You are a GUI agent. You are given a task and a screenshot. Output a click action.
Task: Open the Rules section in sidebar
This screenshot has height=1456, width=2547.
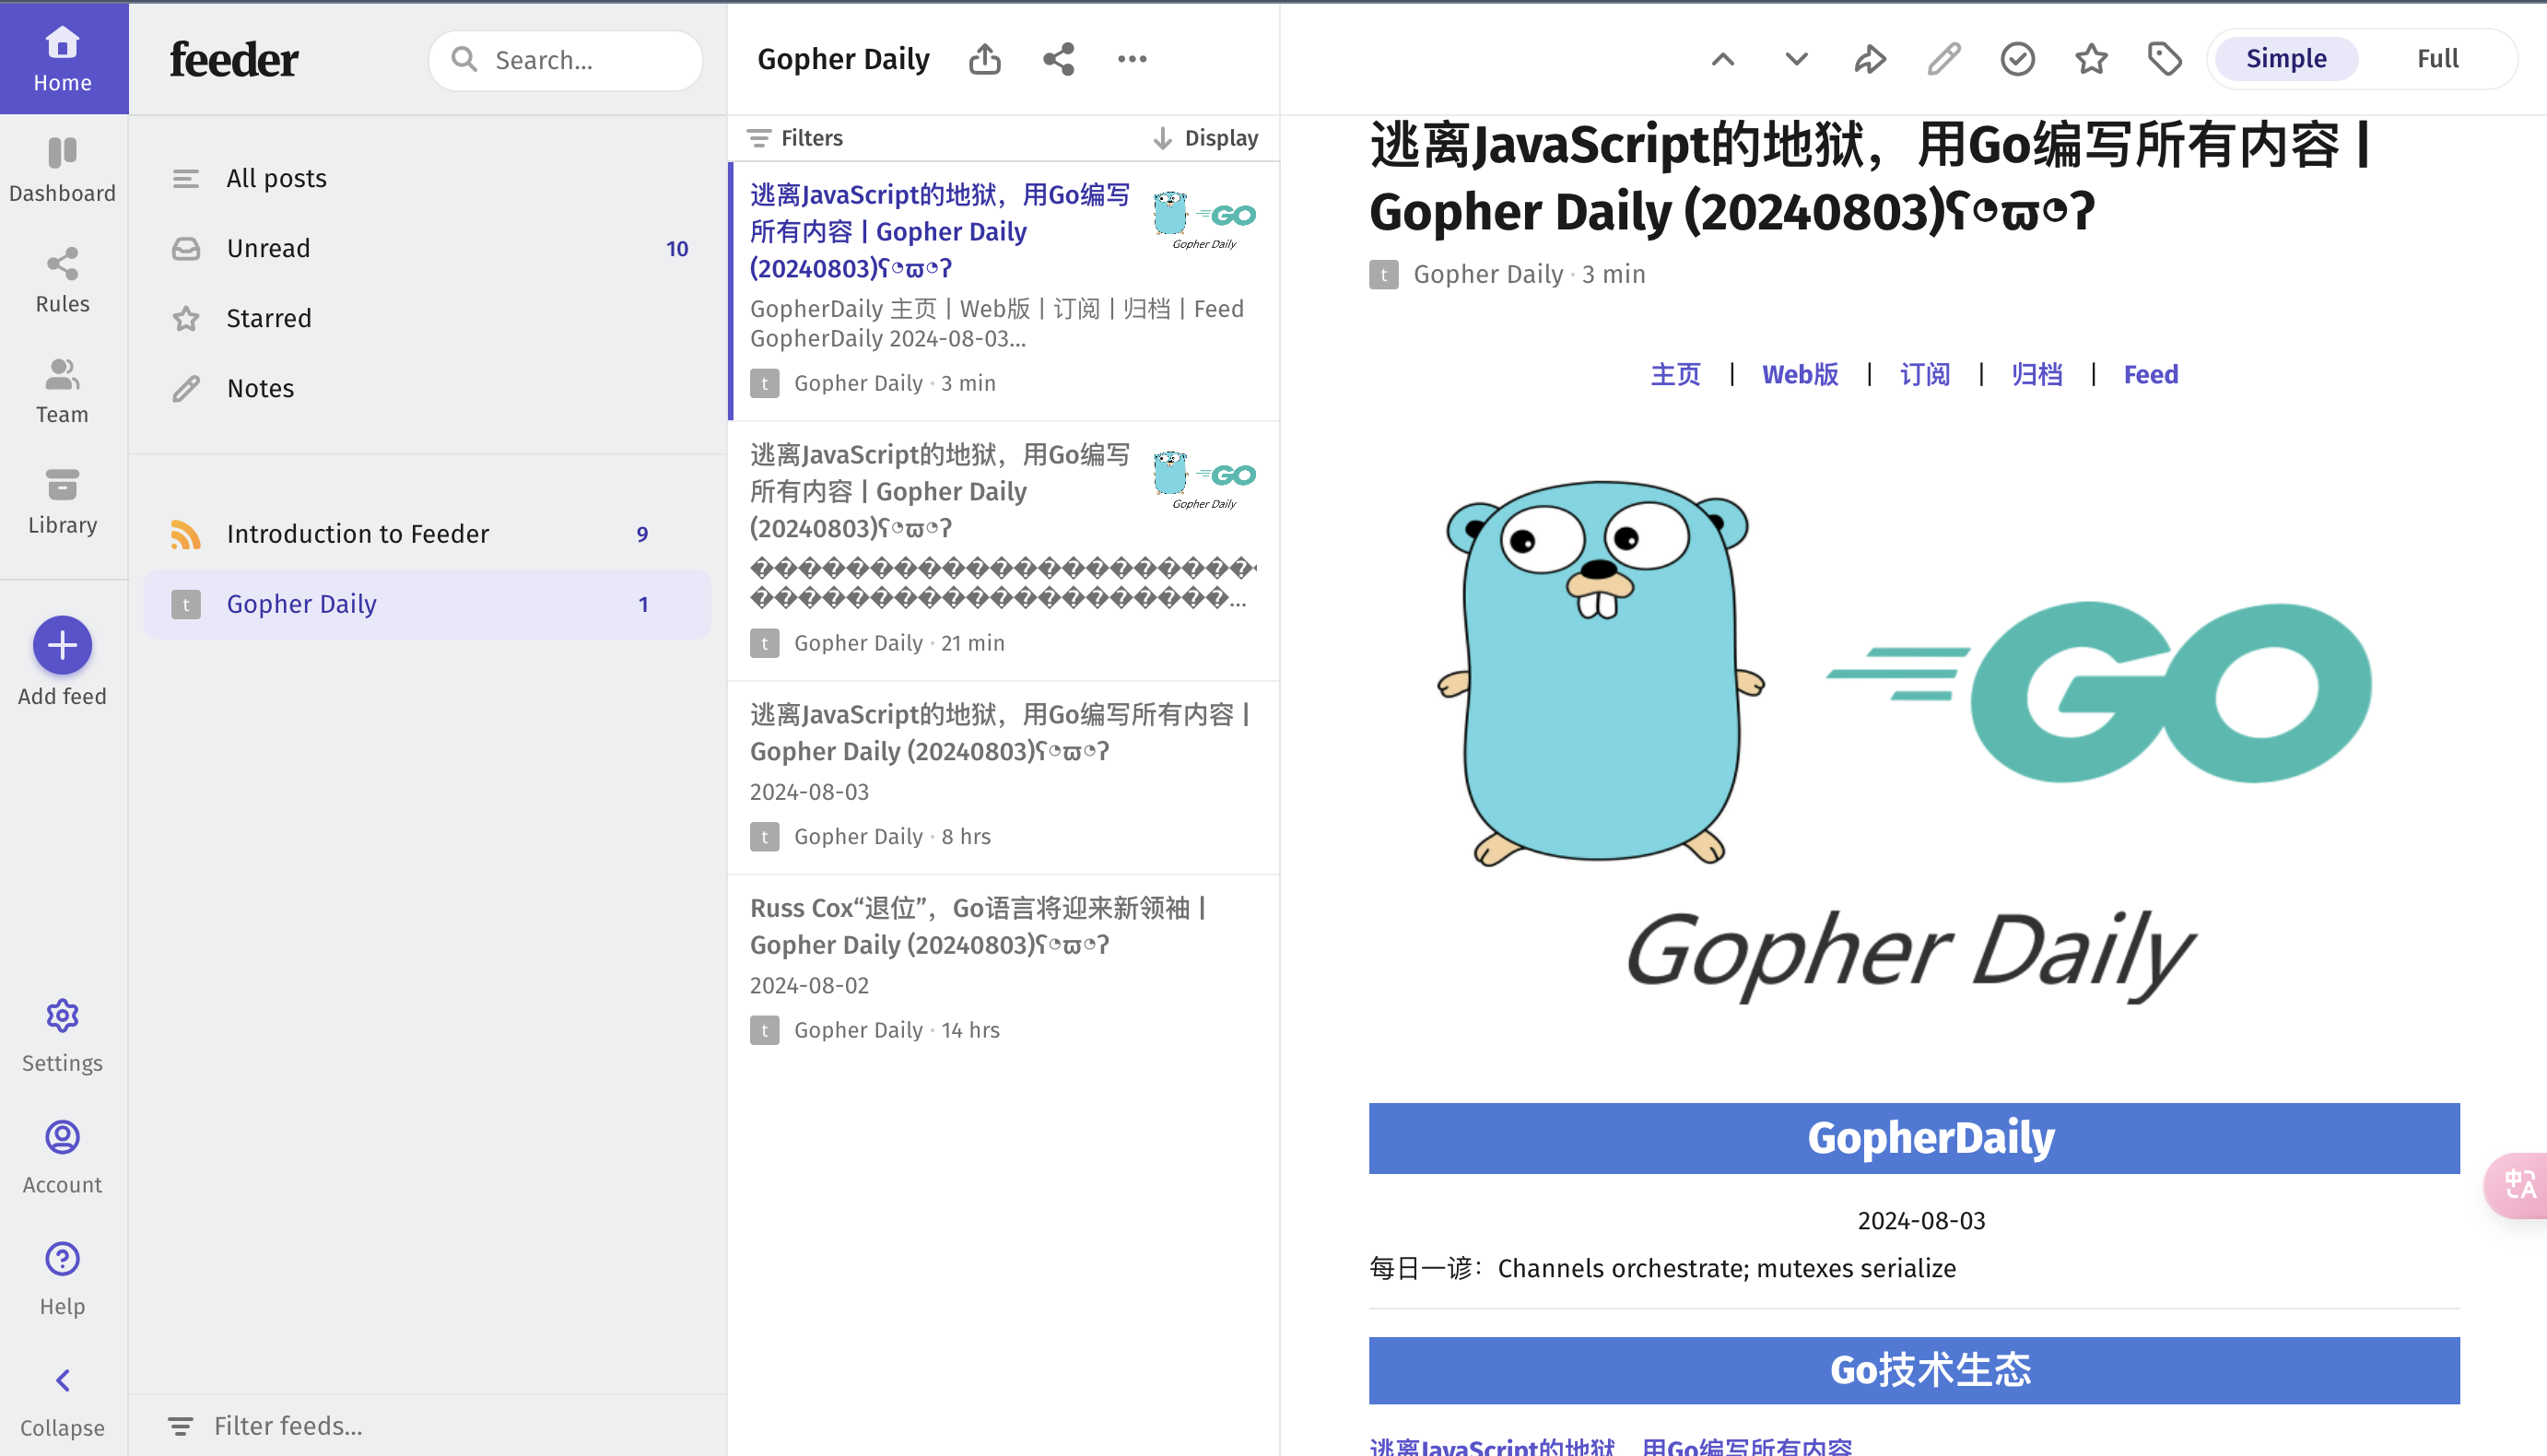pos(62,280)
